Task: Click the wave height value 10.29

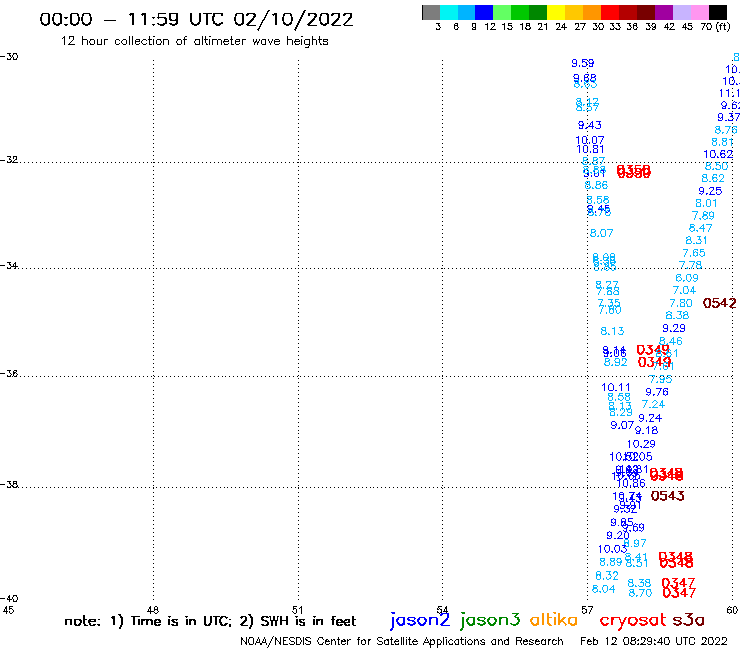Action: point(641,444)
